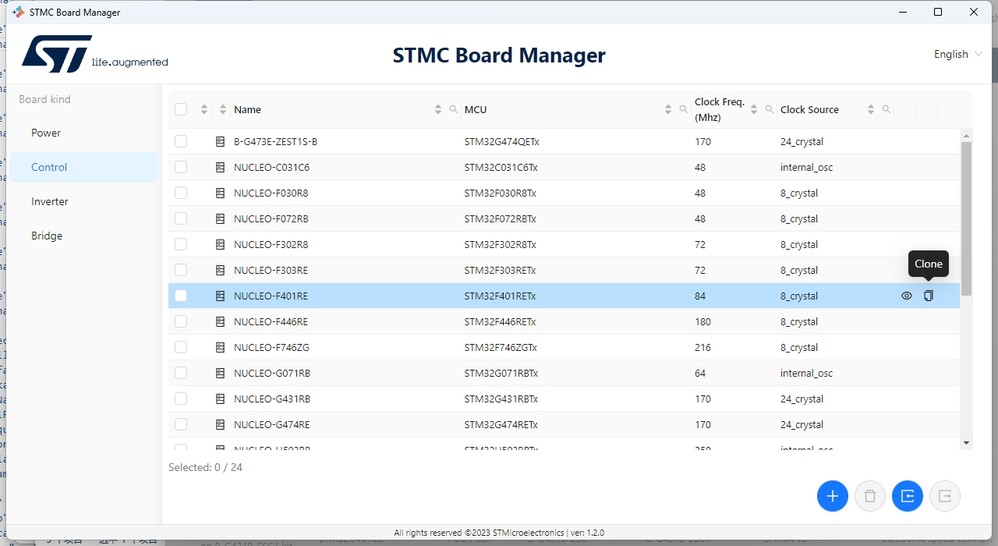The height and width of the screenshot is (546, 998).
Task: Select the Bridge board kind
Action: coord(83,236)
